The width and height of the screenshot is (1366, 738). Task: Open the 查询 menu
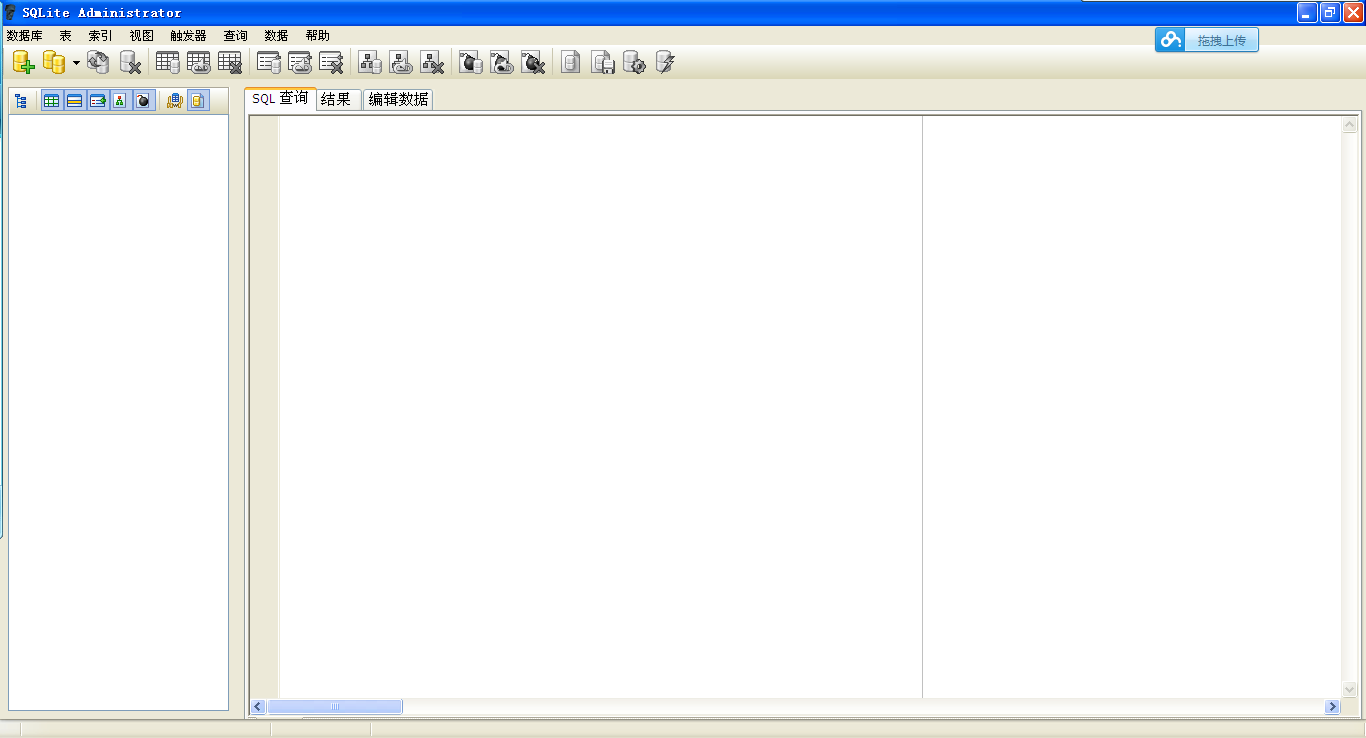coord(235,35)
